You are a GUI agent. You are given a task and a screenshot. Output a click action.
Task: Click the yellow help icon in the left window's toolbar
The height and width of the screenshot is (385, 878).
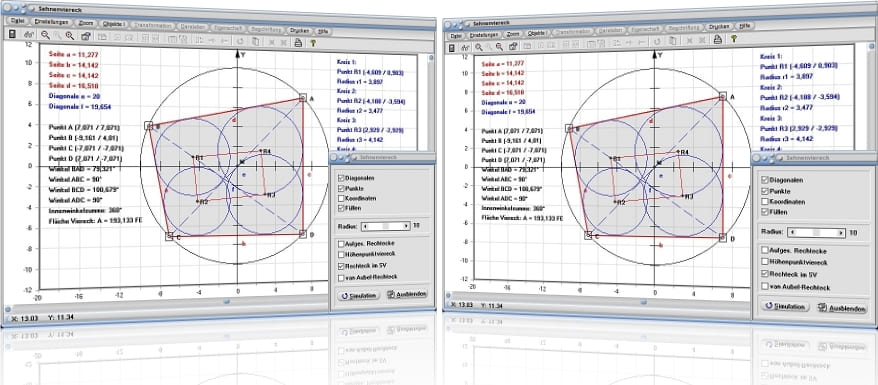(x=314, y=41)
